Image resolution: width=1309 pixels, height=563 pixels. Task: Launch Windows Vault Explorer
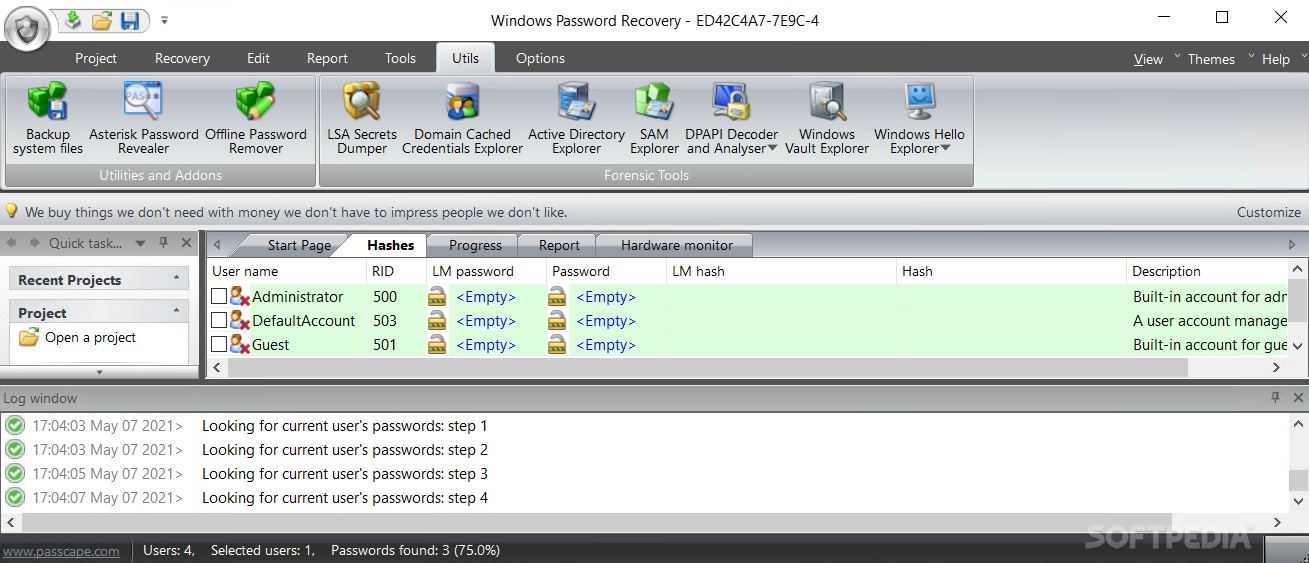coord(827,119)
